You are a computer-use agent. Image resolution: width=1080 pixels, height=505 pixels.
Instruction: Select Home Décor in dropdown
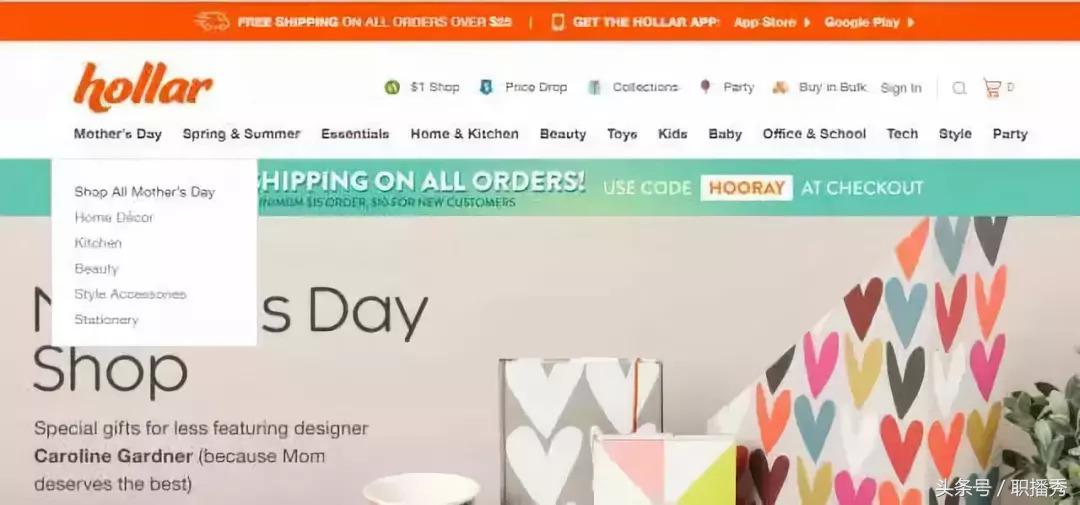click(x=114, y=218)
